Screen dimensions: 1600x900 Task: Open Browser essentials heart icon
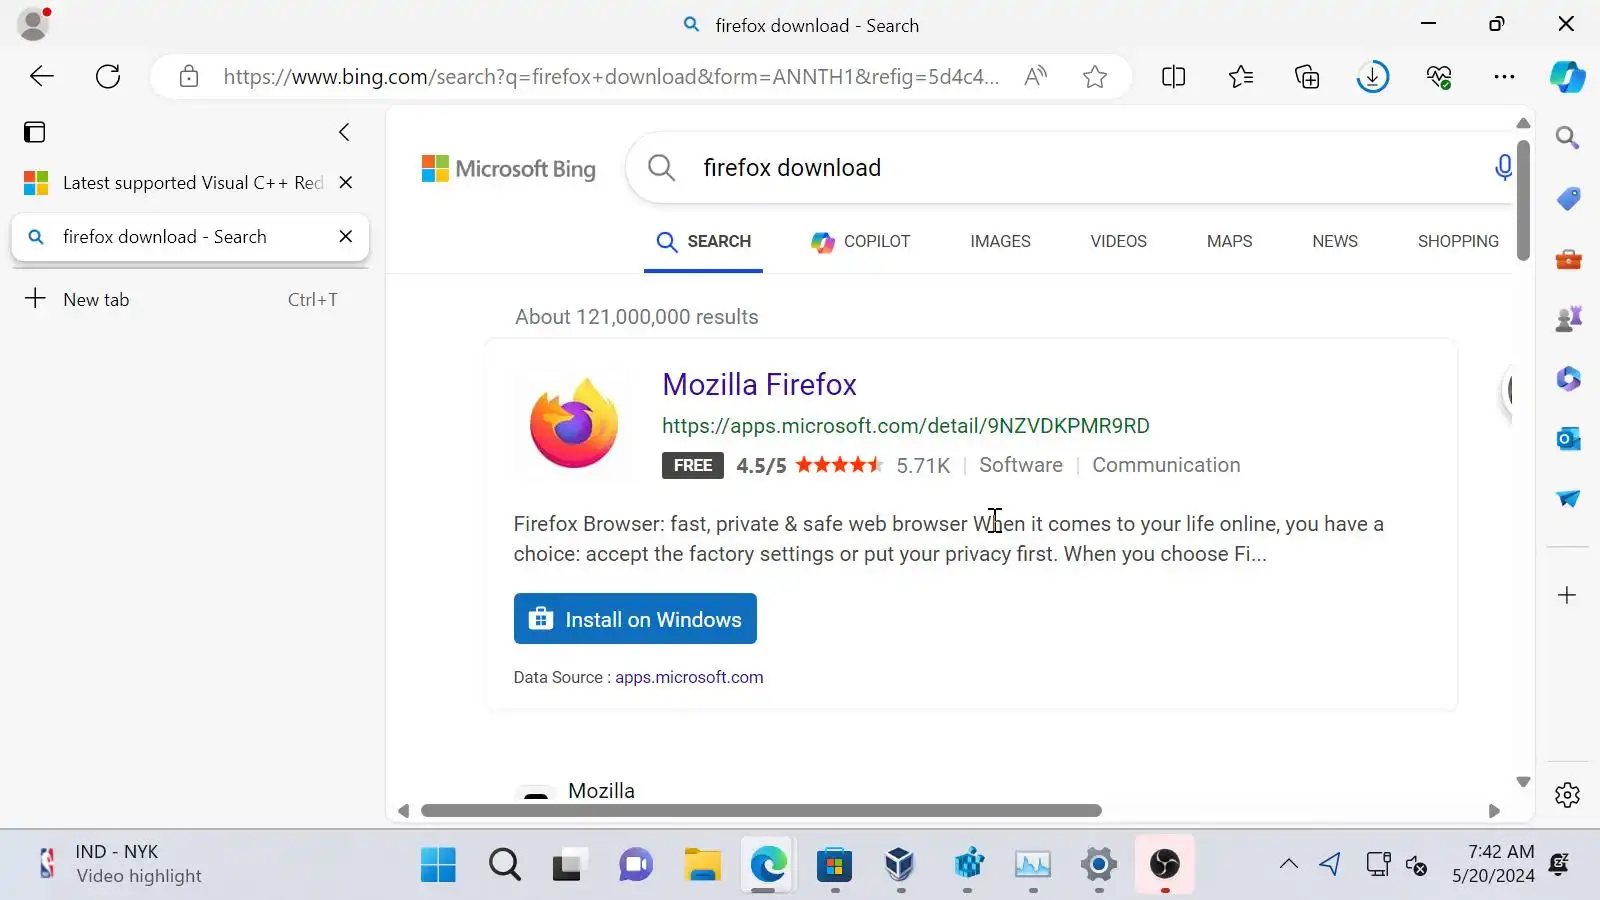click(x=1439, y=77)
